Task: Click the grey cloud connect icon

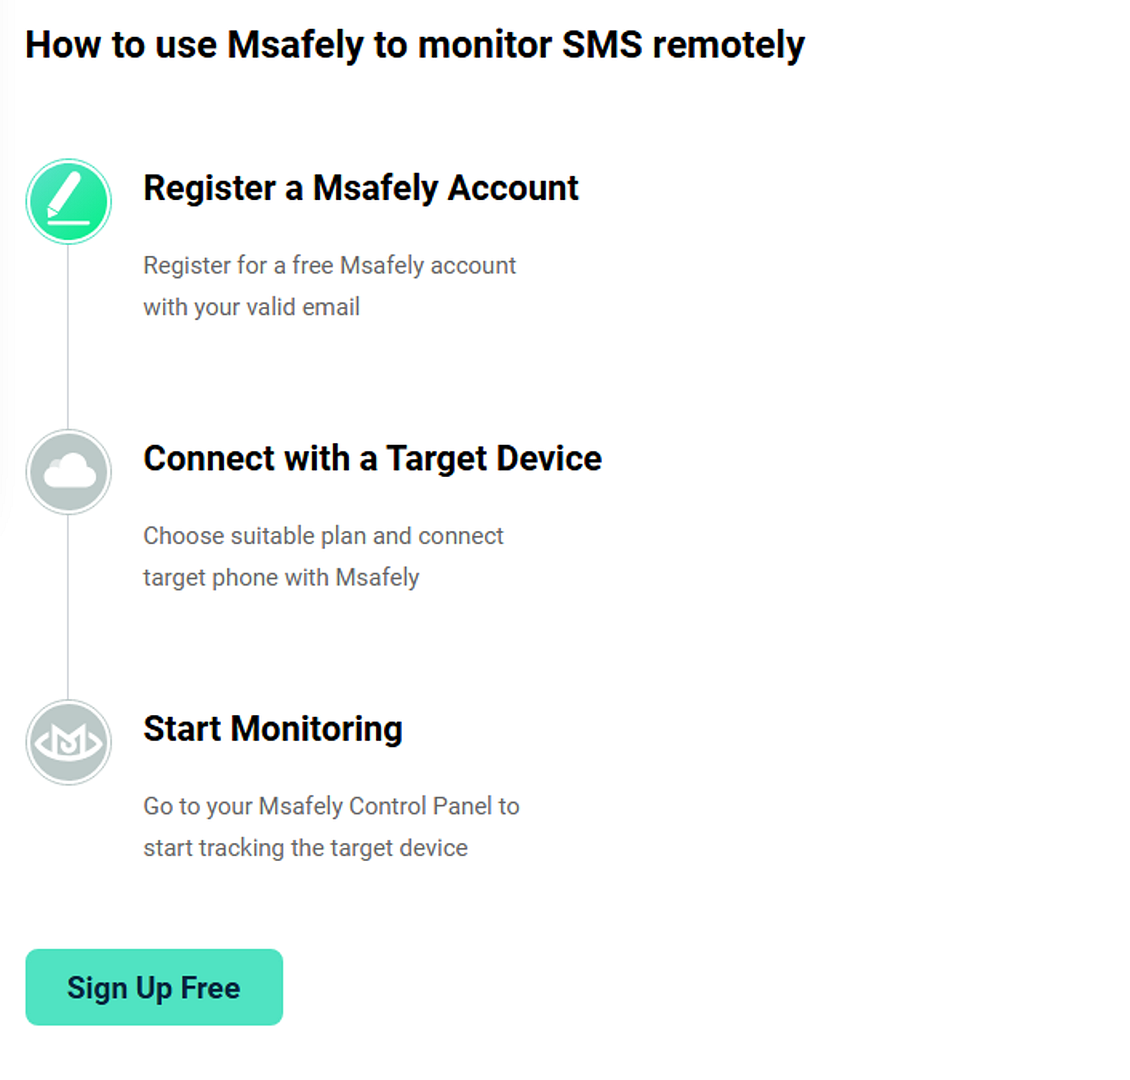Action: [68, 472]
